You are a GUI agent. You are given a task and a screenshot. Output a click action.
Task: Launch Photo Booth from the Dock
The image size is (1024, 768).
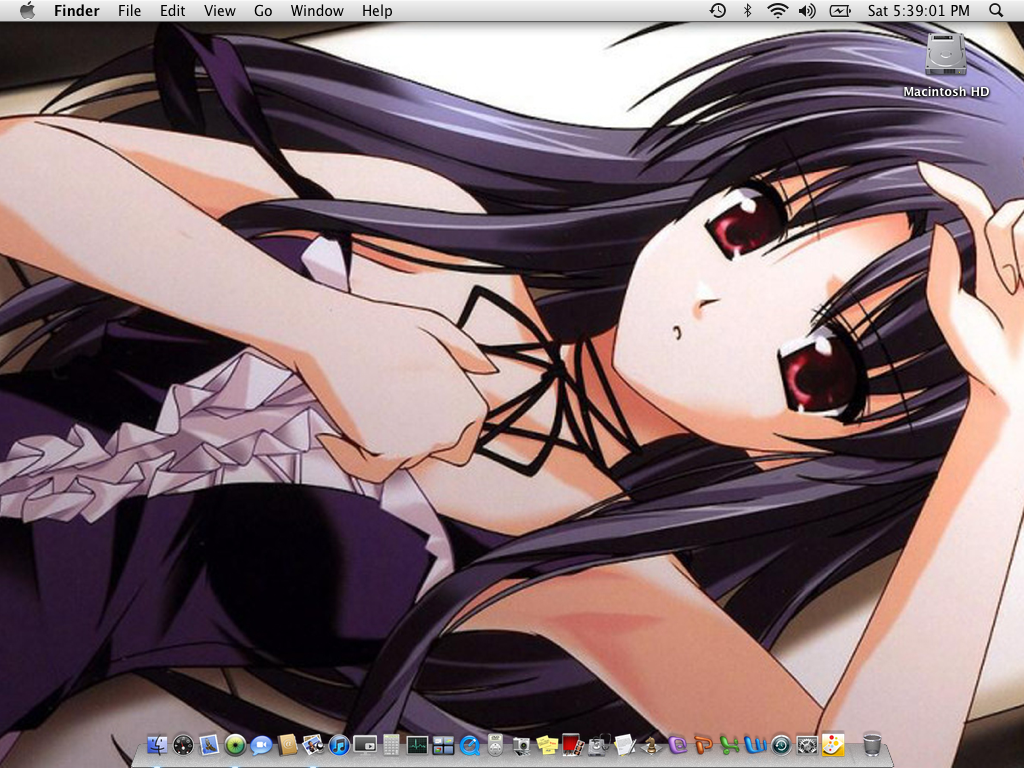(571, 744)
